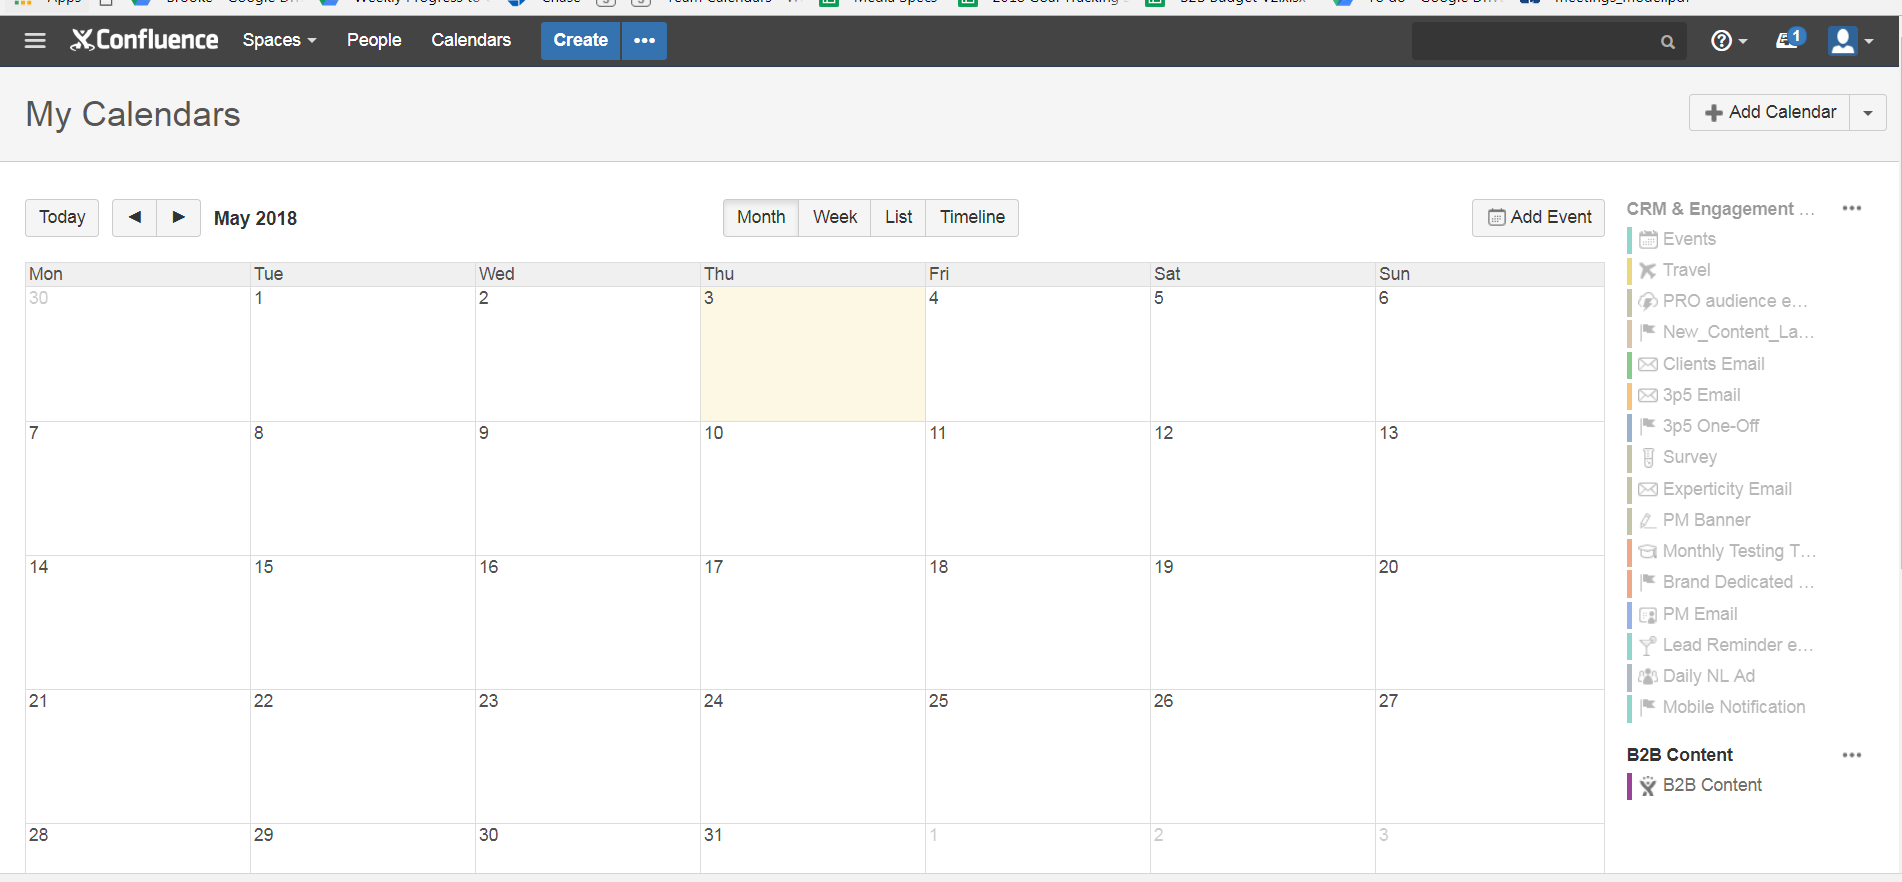Image resolution: width=1902 pixels, height=882 pixels.
Task: Open the help question mark menu
Action: 1729,41
